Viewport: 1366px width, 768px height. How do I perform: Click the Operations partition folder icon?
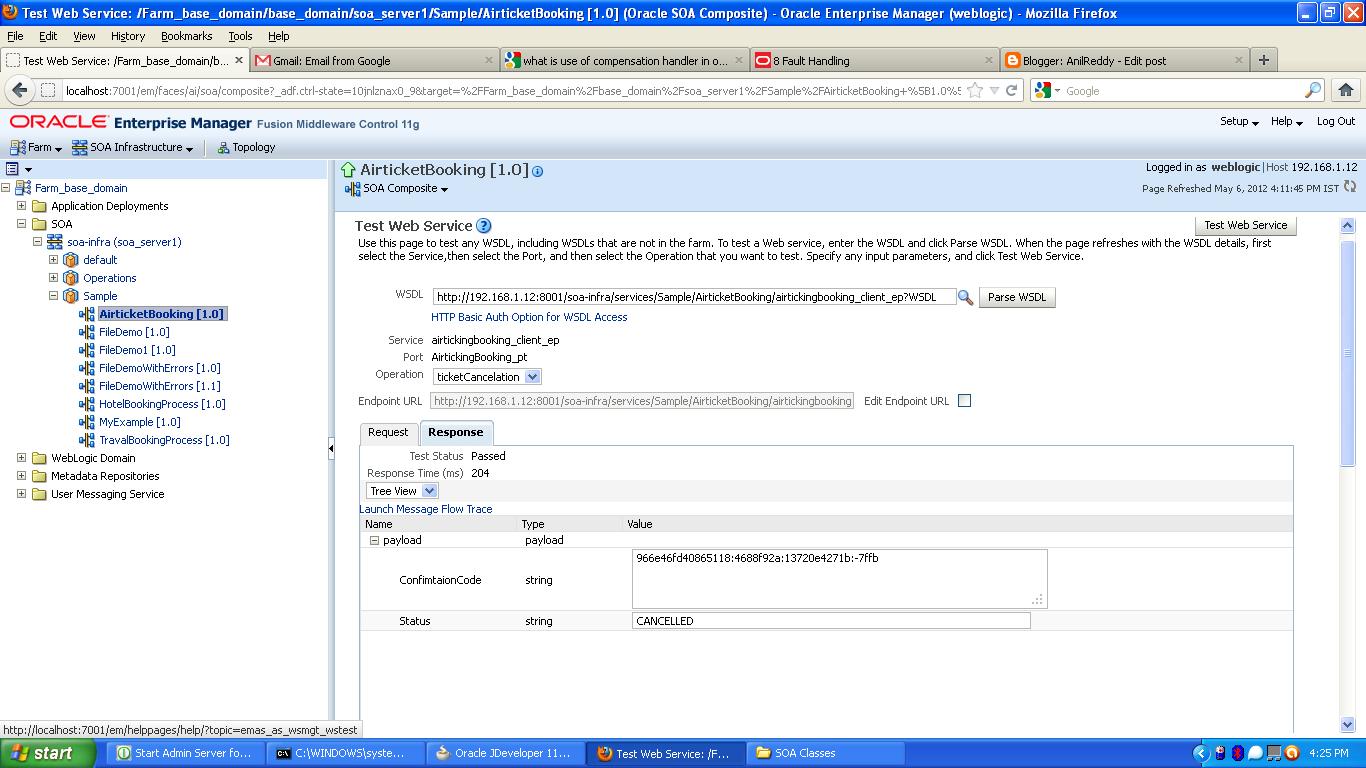pos(71,278)
